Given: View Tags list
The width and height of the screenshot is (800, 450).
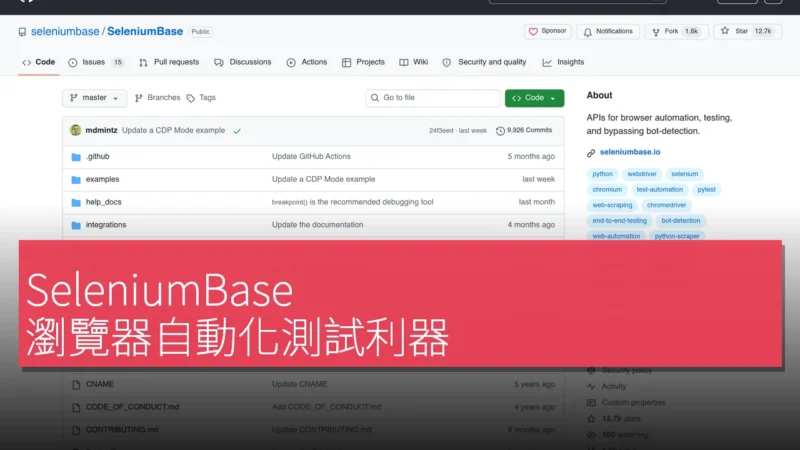Looking at the screenshot, I should [201, 98].
